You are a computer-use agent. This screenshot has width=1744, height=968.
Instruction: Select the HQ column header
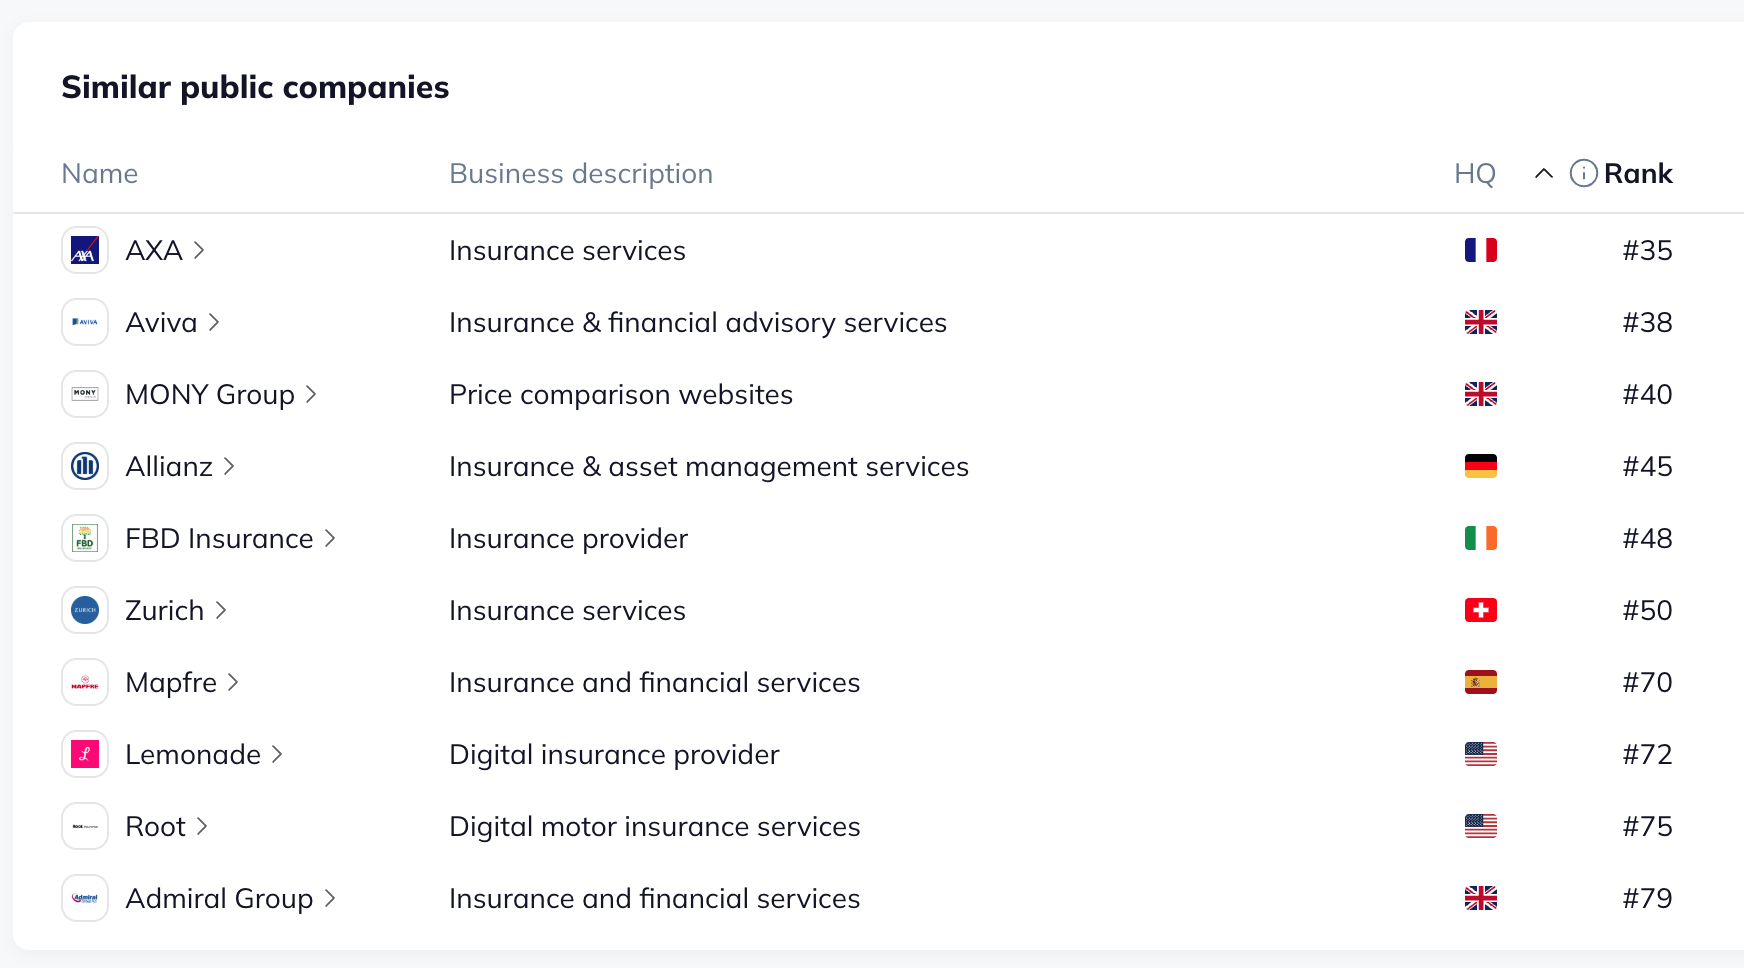[x=1475, y=173]
